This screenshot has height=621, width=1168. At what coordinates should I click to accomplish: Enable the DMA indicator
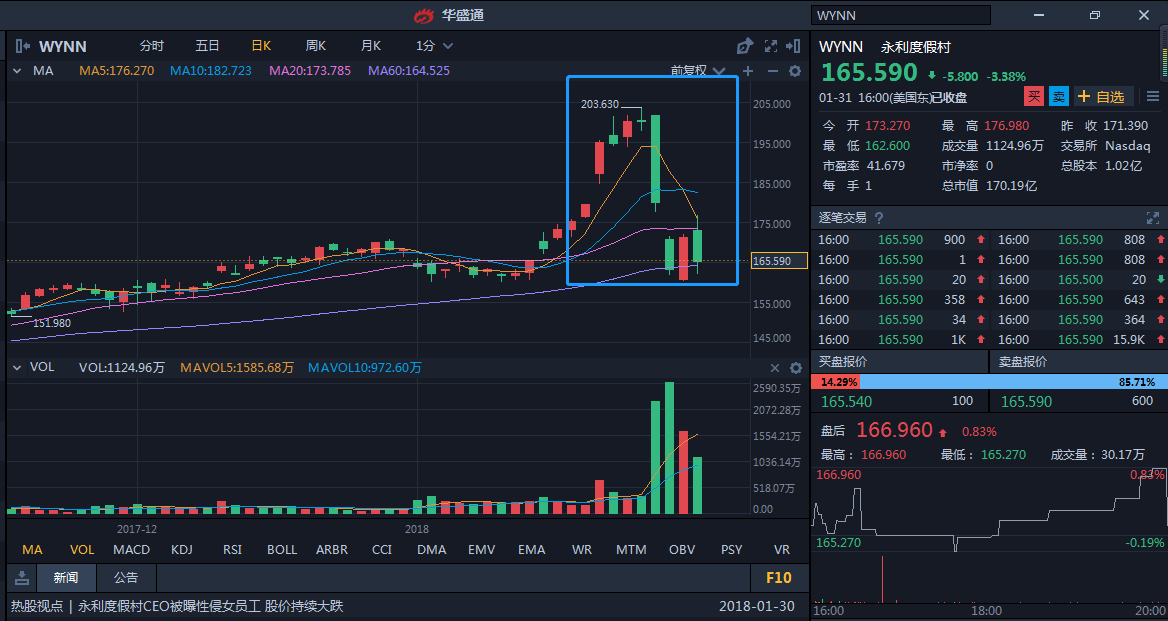coord(431,550)
